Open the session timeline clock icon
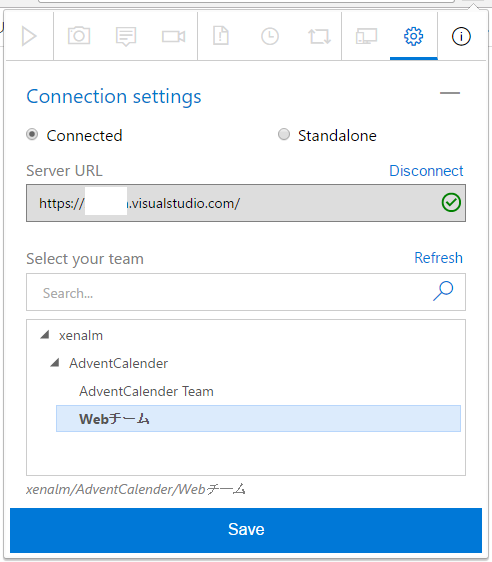 click(270, 36)
